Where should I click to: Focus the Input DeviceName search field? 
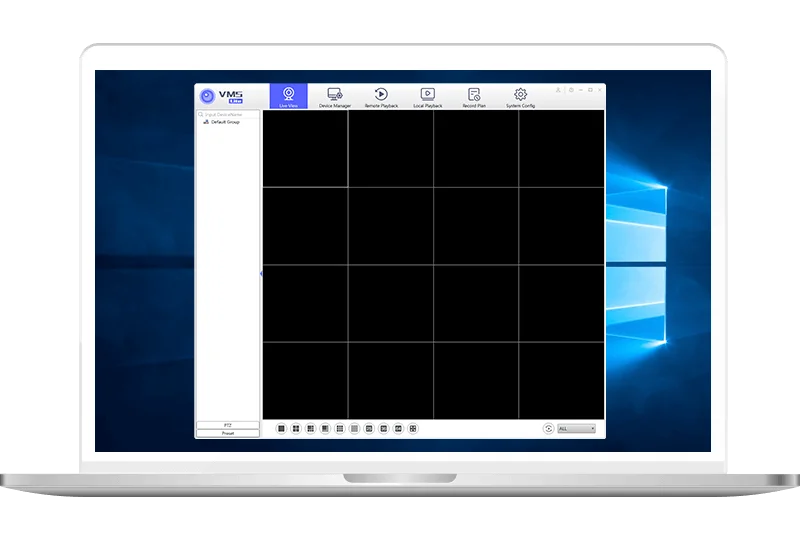coord(228,114)
